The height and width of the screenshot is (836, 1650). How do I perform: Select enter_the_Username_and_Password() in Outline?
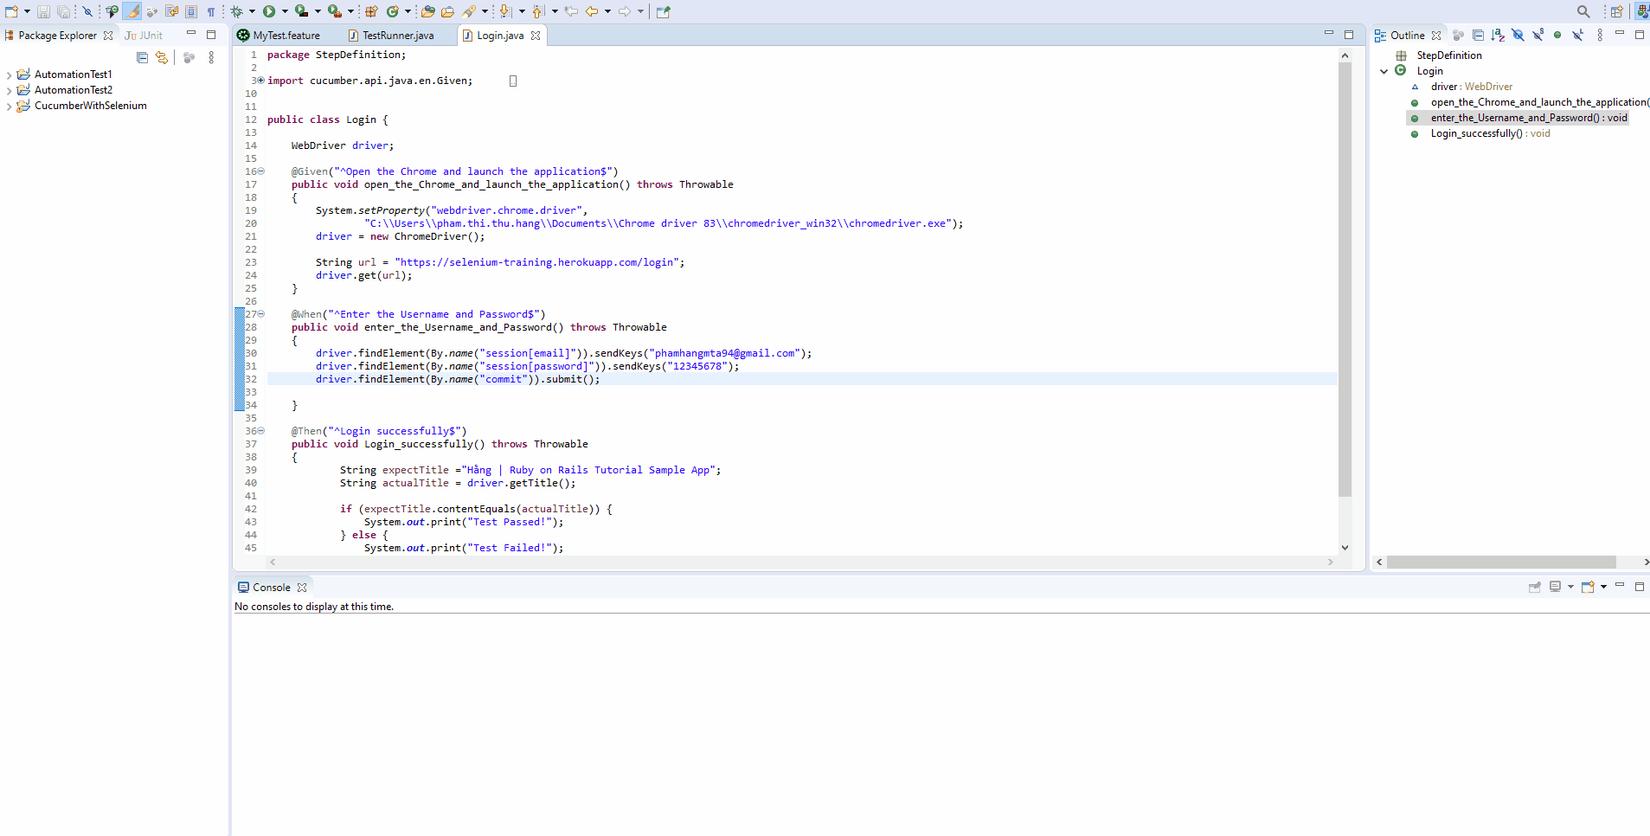pyautogui.click(x=1529, y=118)
